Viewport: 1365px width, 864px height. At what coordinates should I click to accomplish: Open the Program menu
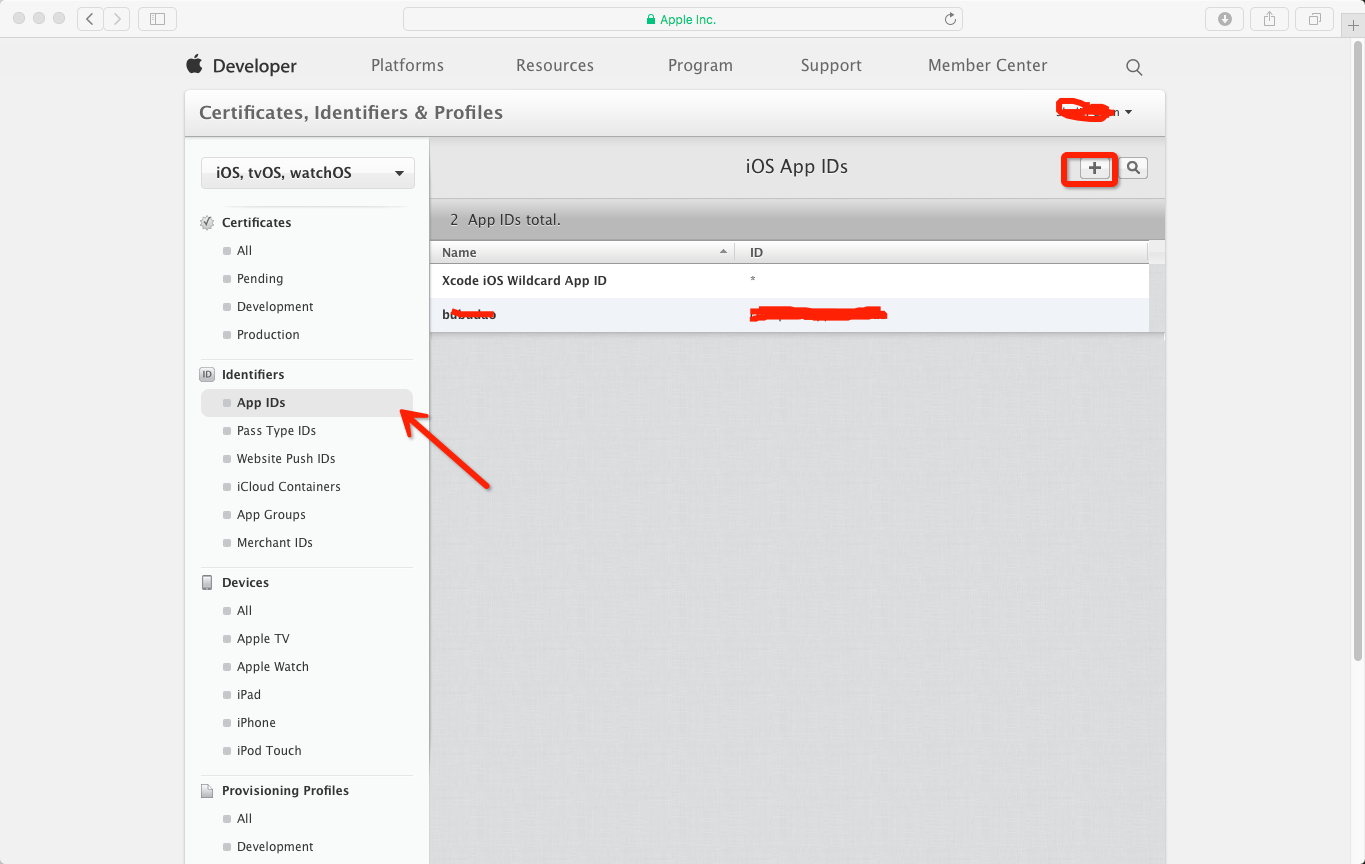(700, 65)
